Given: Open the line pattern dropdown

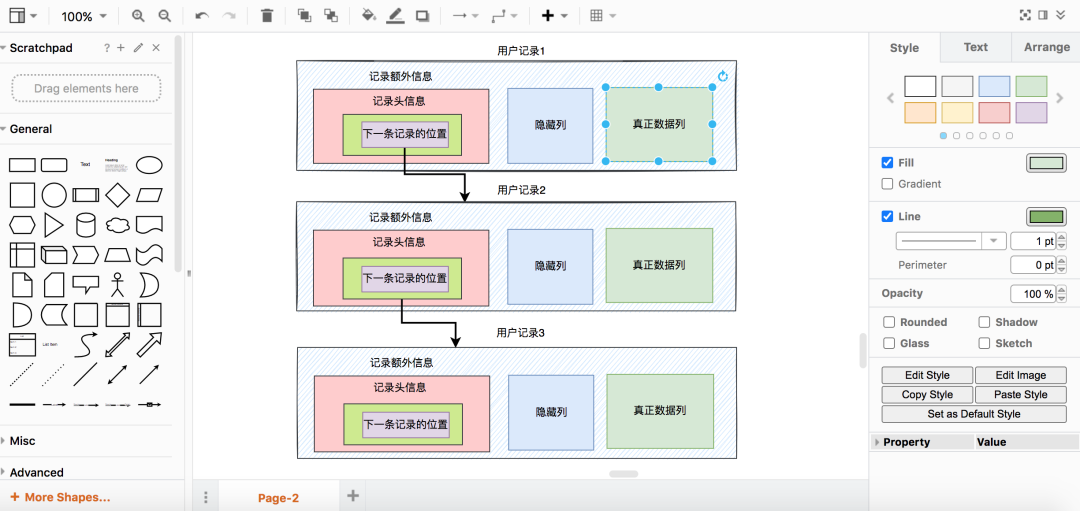Looking at the screenshot, I should pos(951,241).
